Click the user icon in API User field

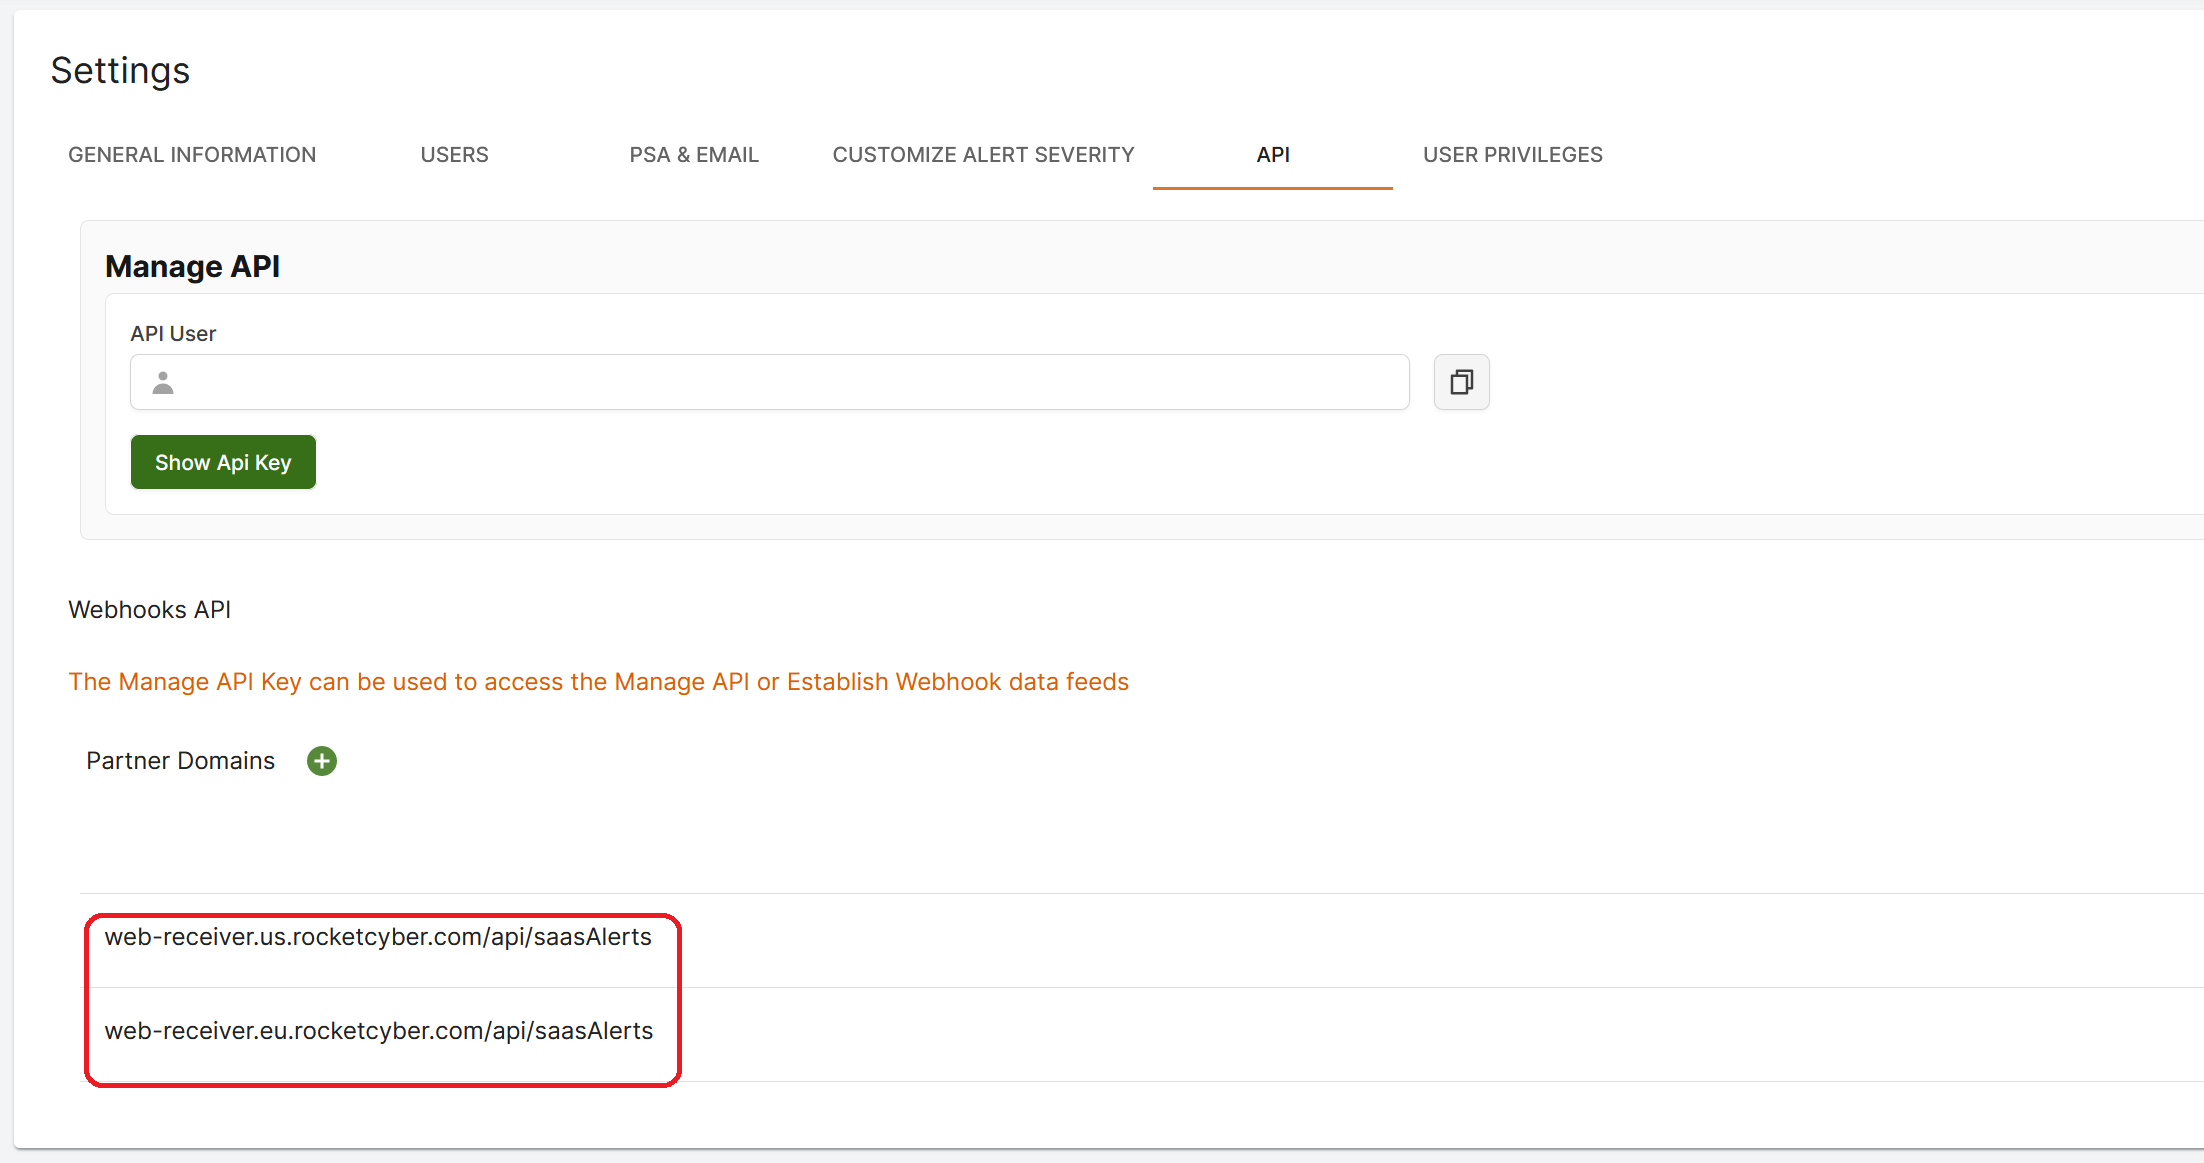163,382
